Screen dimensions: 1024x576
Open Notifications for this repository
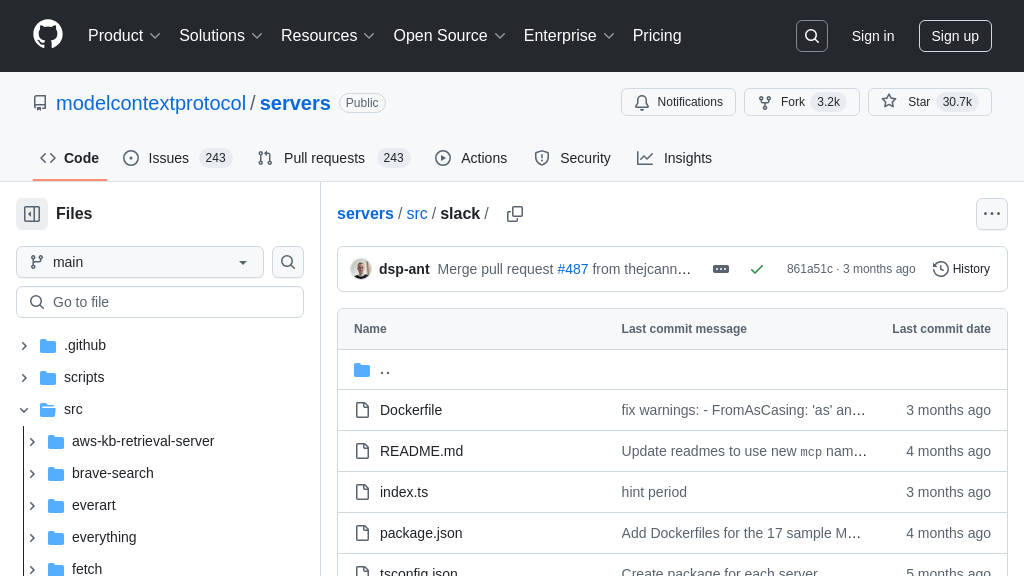(678, 102)
